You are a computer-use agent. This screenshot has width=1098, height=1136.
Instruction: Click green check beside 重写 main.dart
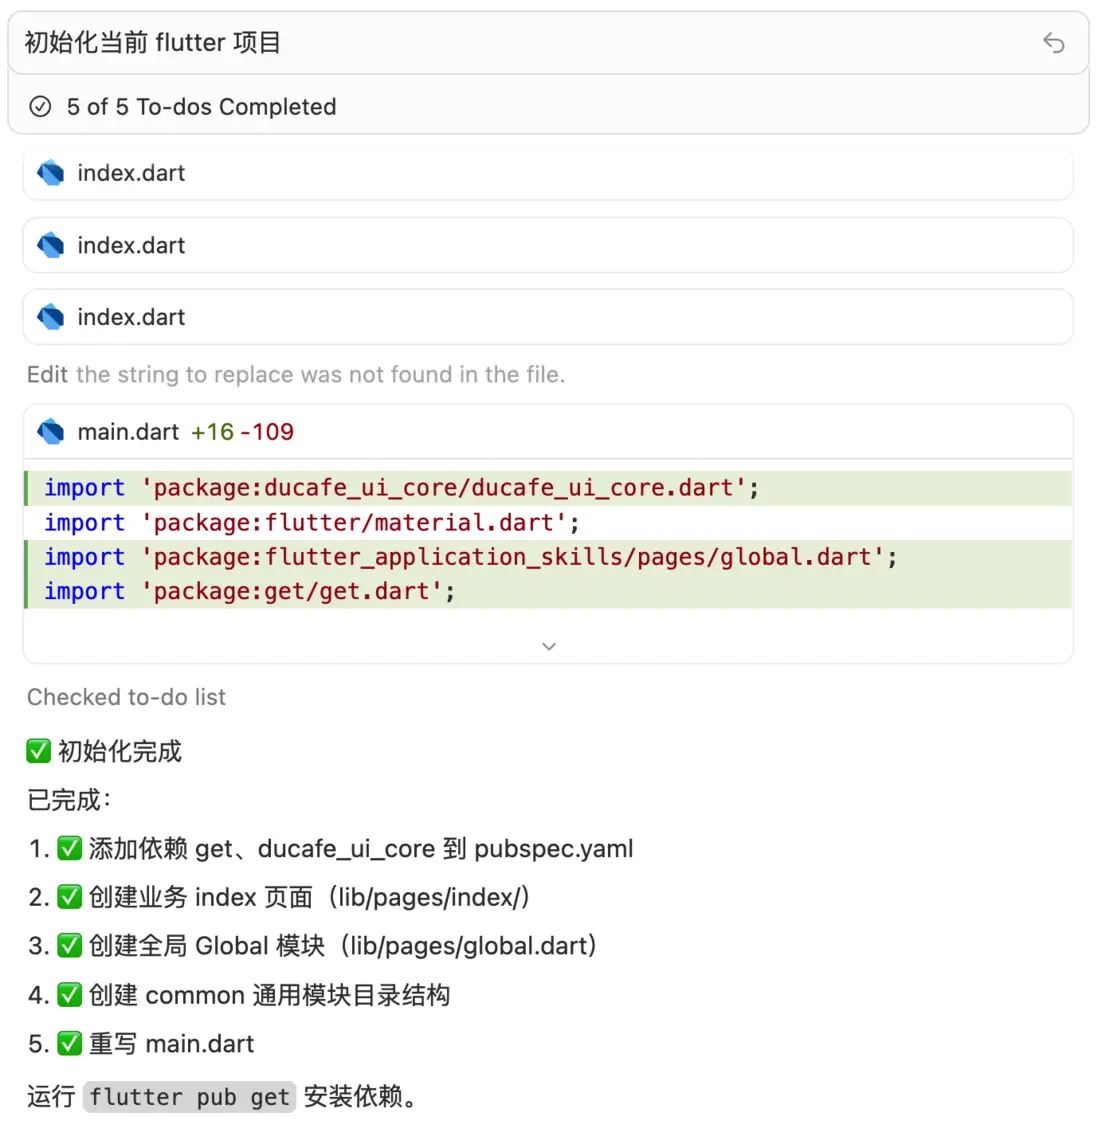(x=69, y=1044)
